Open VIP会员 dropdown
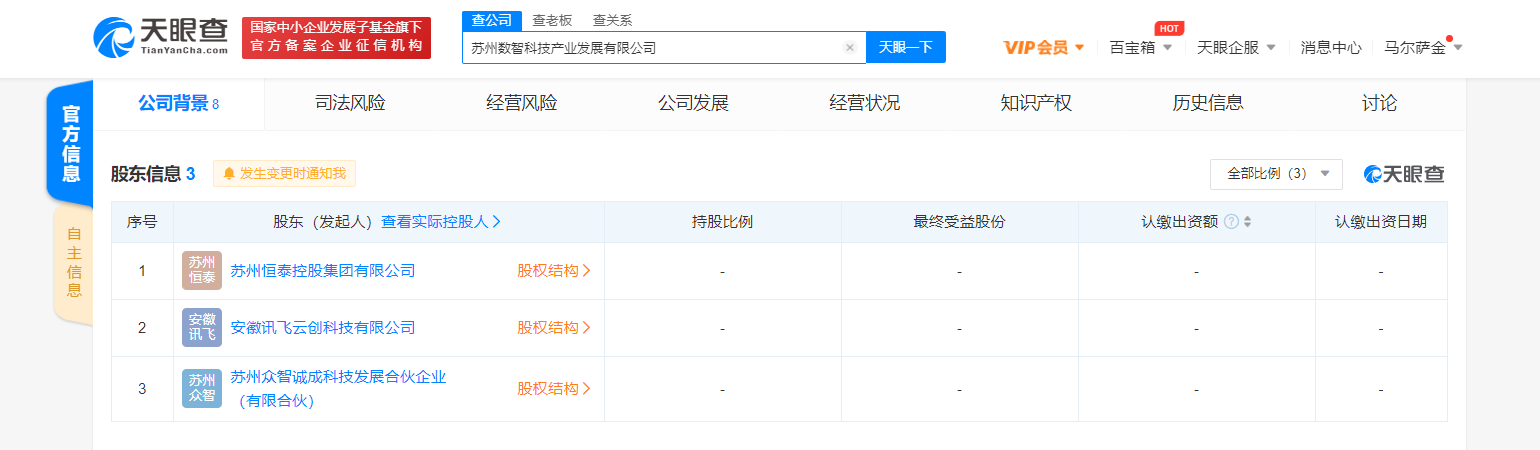1540x450 pixels. (1044, 47)
